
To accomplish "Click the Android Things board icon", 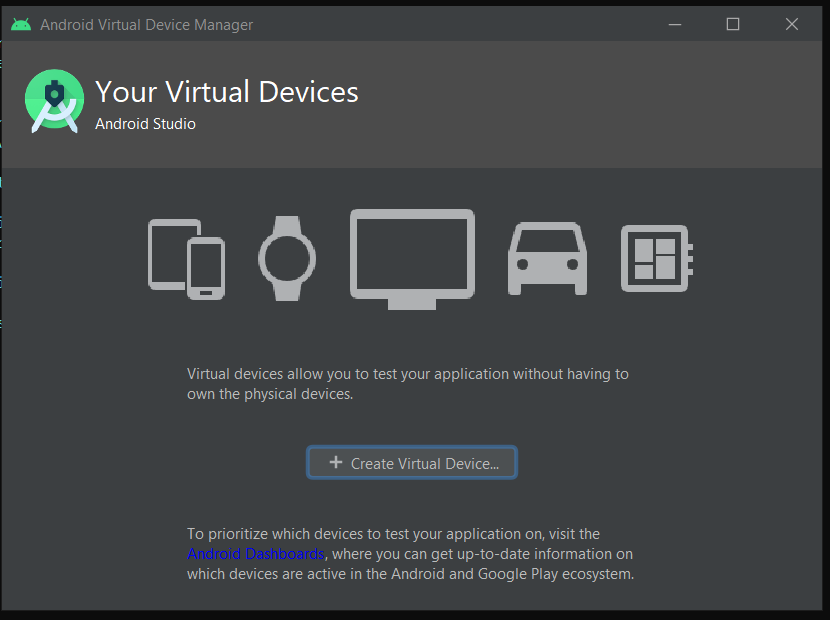I will (657, 258).
